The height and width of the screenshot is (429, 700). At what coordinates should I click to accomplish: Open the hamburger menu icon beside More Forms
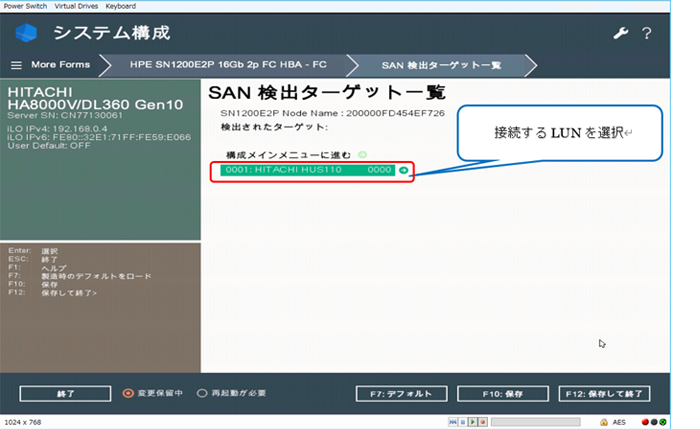tap(16, 65)
